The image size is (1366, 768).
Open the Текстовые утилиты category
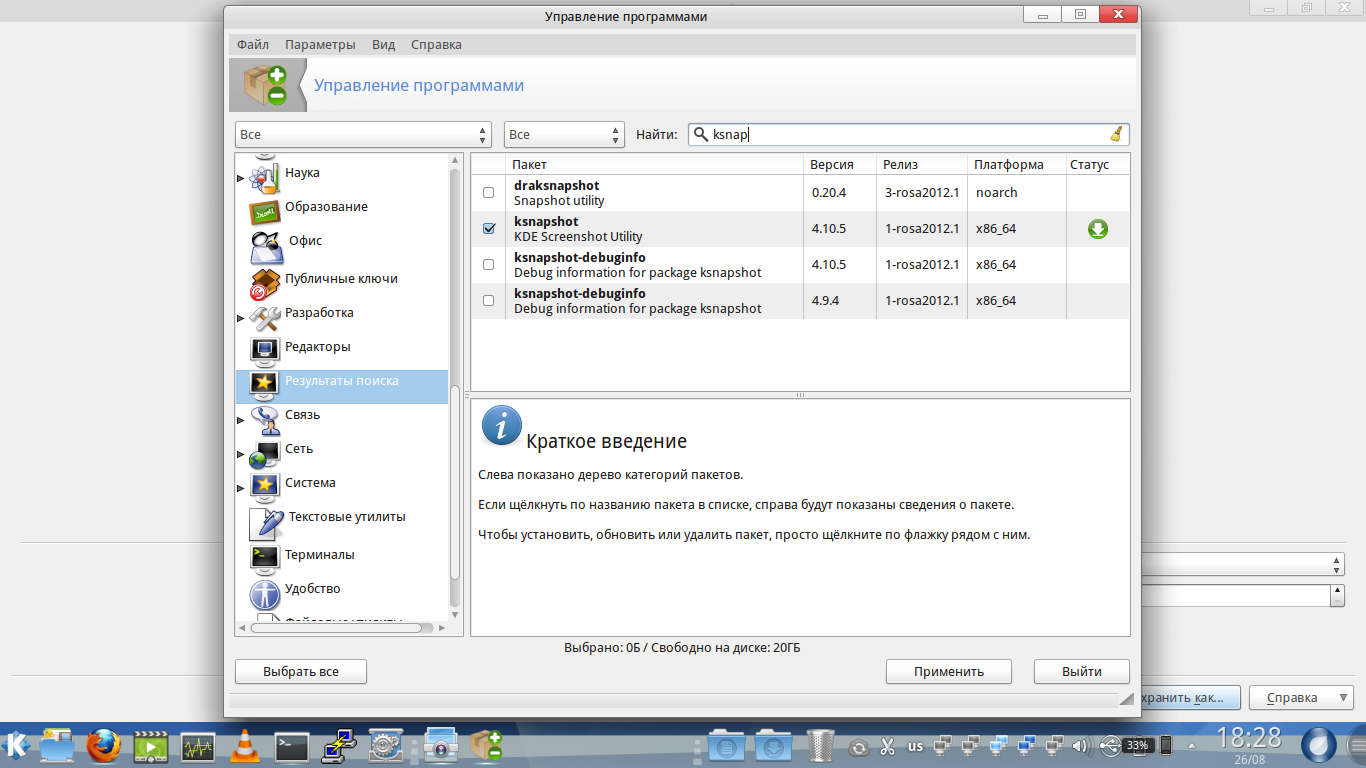click(x=346, y=517)
